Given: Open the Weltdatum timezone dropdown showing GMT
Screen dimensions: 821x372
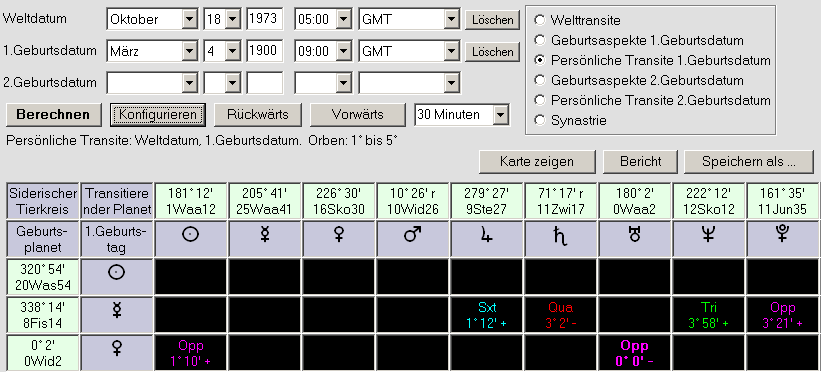Looking at the screenshot, I should 451,20.
